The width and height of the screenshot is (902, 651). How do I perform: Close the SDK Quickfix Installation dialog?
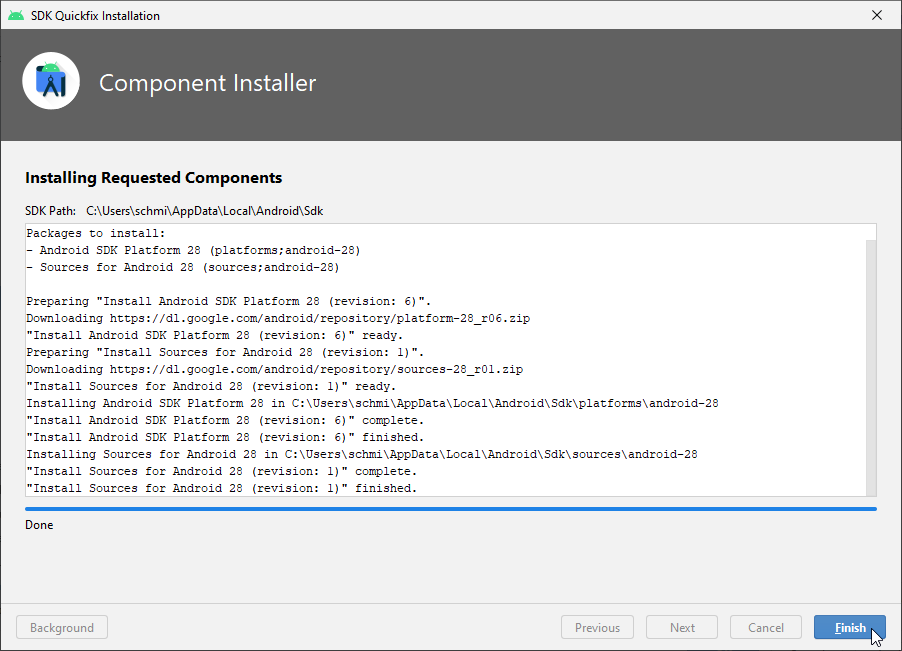(877, 16)
